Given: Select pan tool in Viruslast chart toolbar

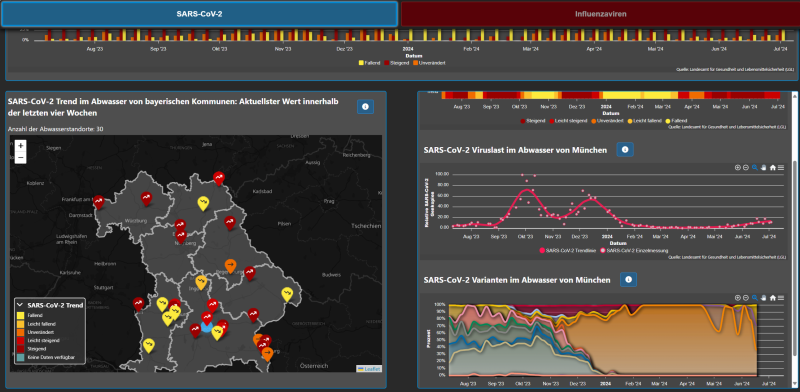Looking at the screenshot, I should 764,167.
